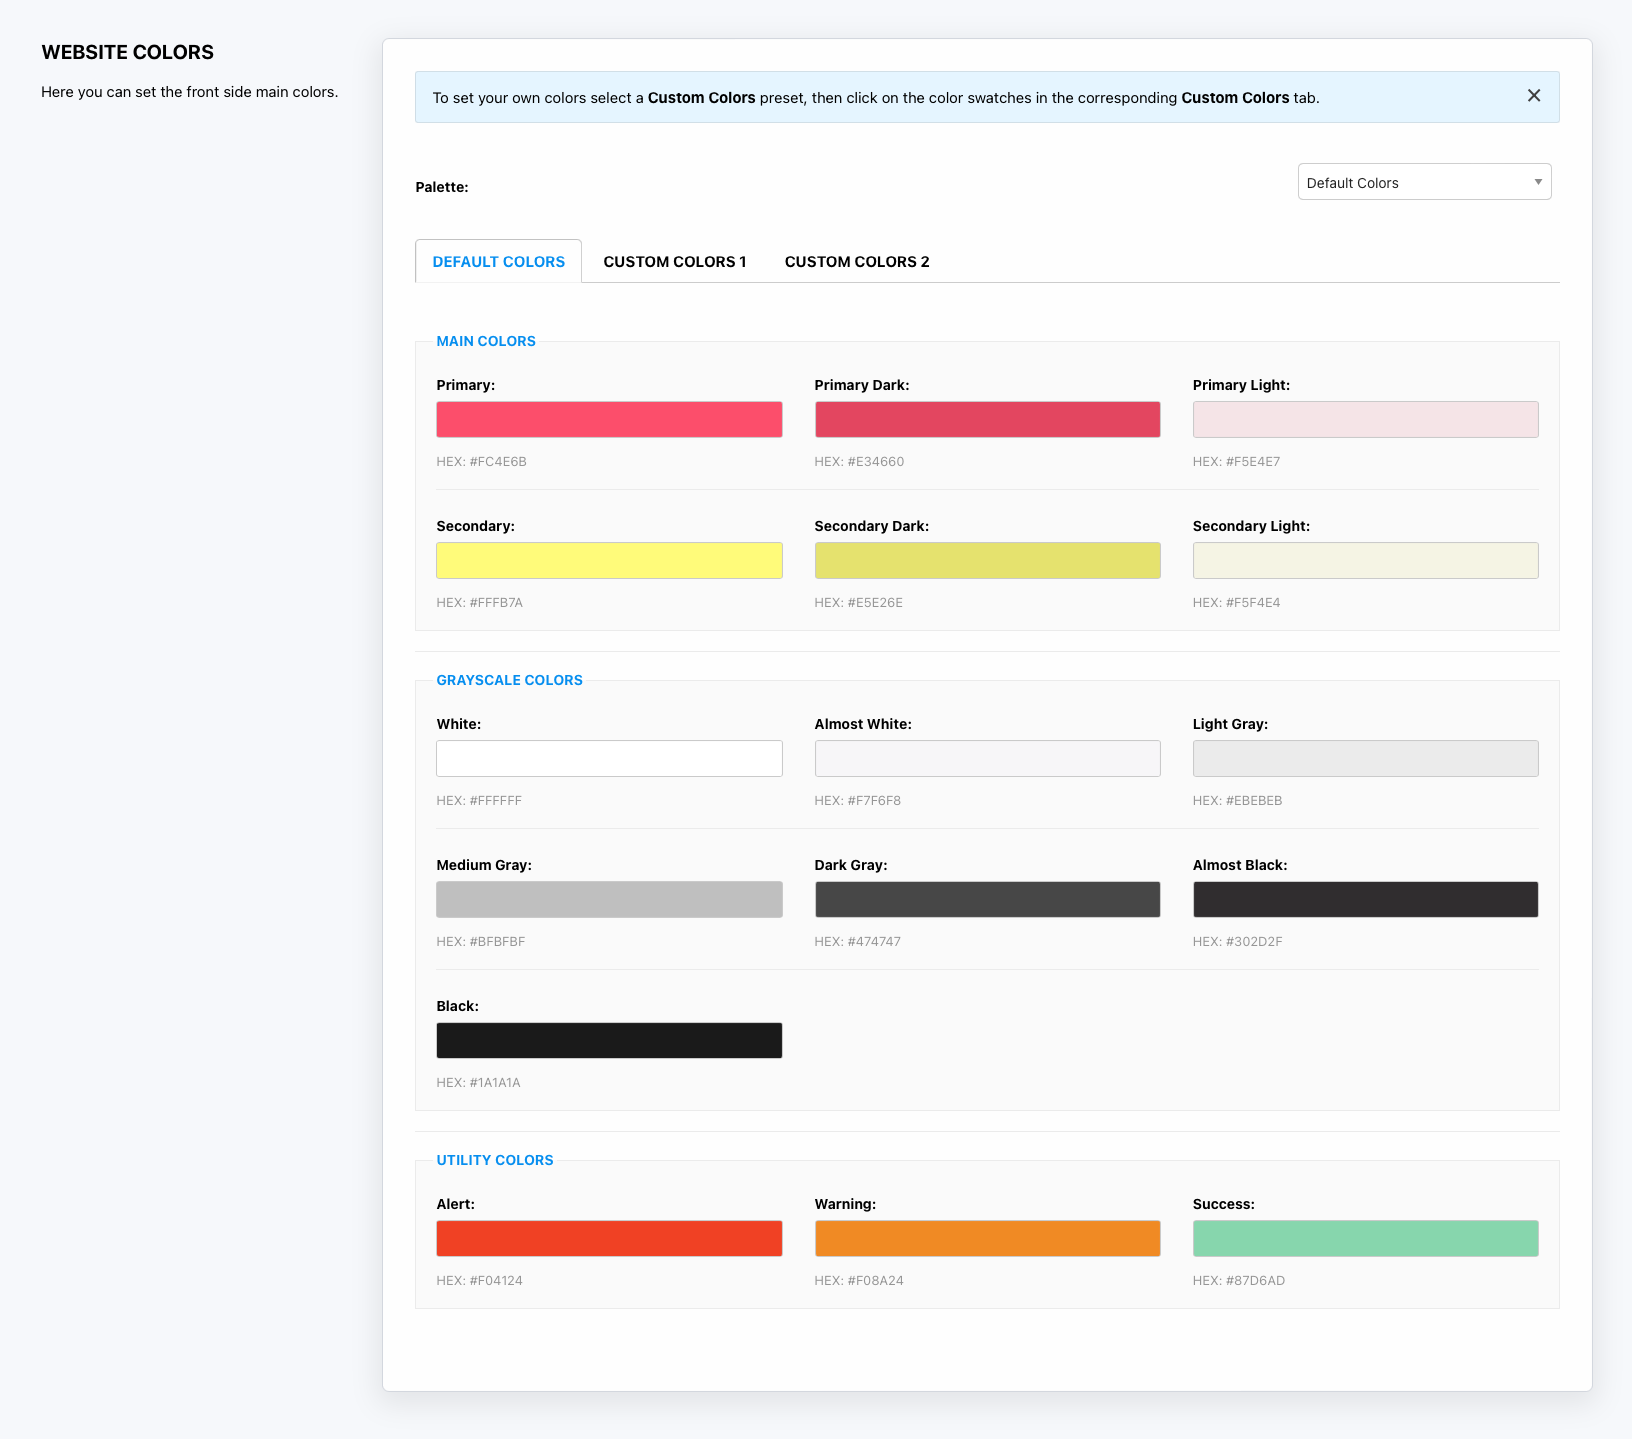
Task: Open the Custom Colors 2 tab
Action: point(856,262)
